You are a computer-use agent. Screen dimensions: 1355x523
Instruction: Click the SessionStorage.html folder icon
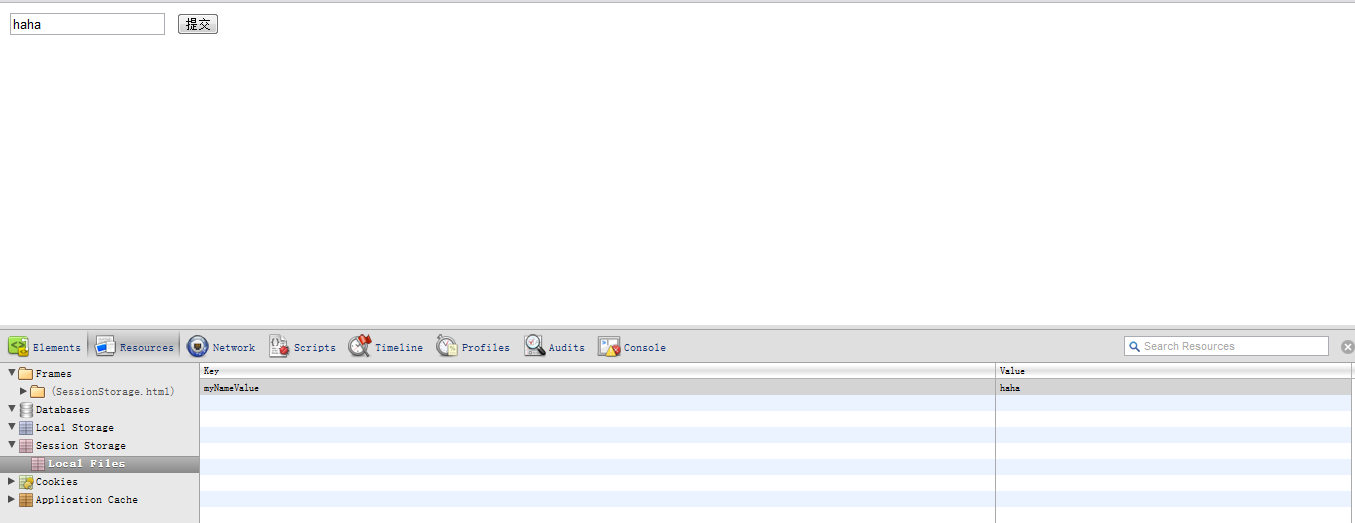pyautogui.click(x=38, y=392)
